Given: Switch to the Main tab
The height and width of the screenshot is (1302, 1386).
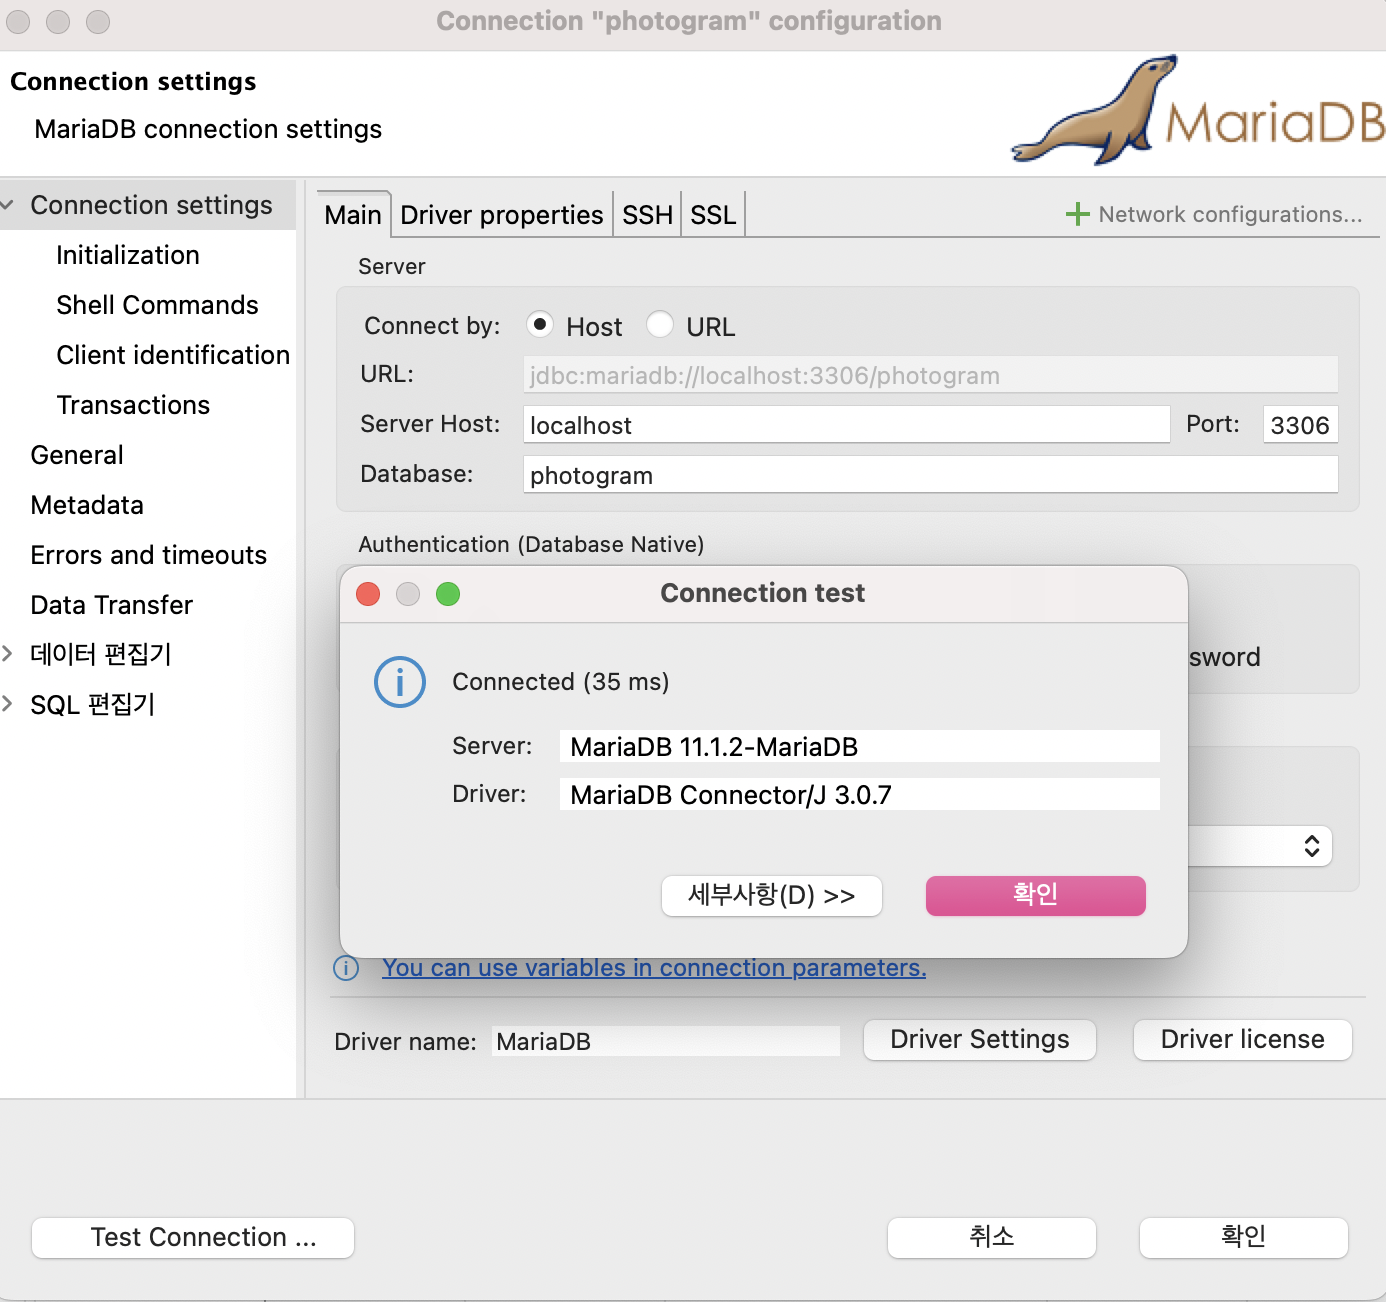Looking at the screenshot, I should [353, 215].
